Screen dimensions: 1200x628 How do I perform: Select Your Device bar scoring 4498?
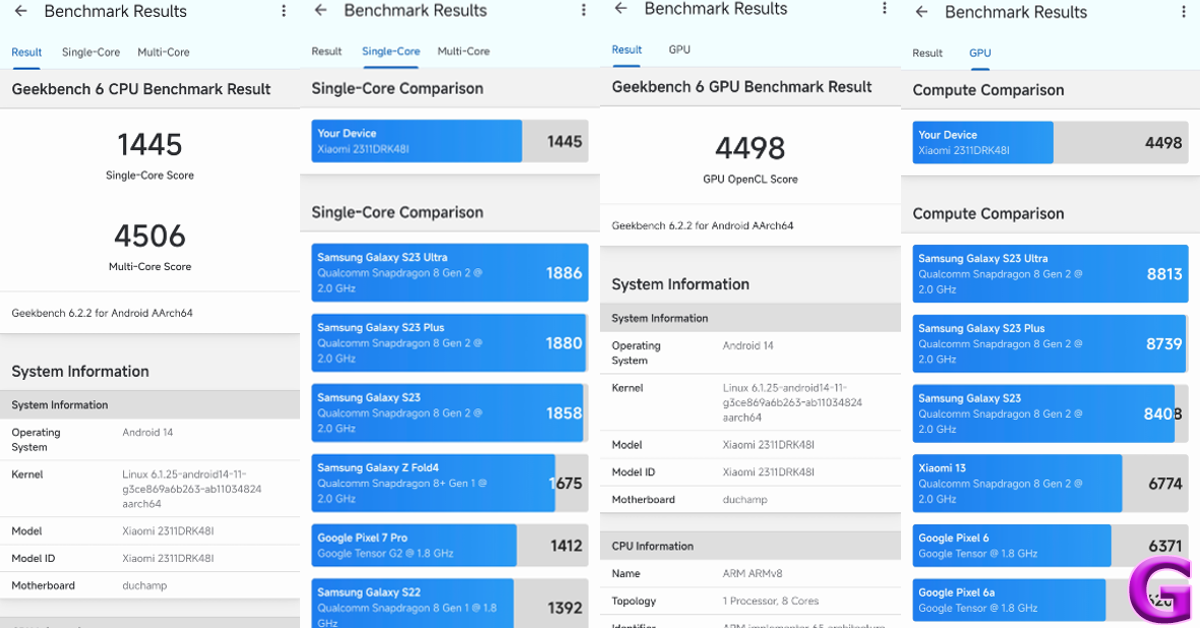pos(1050,142)
